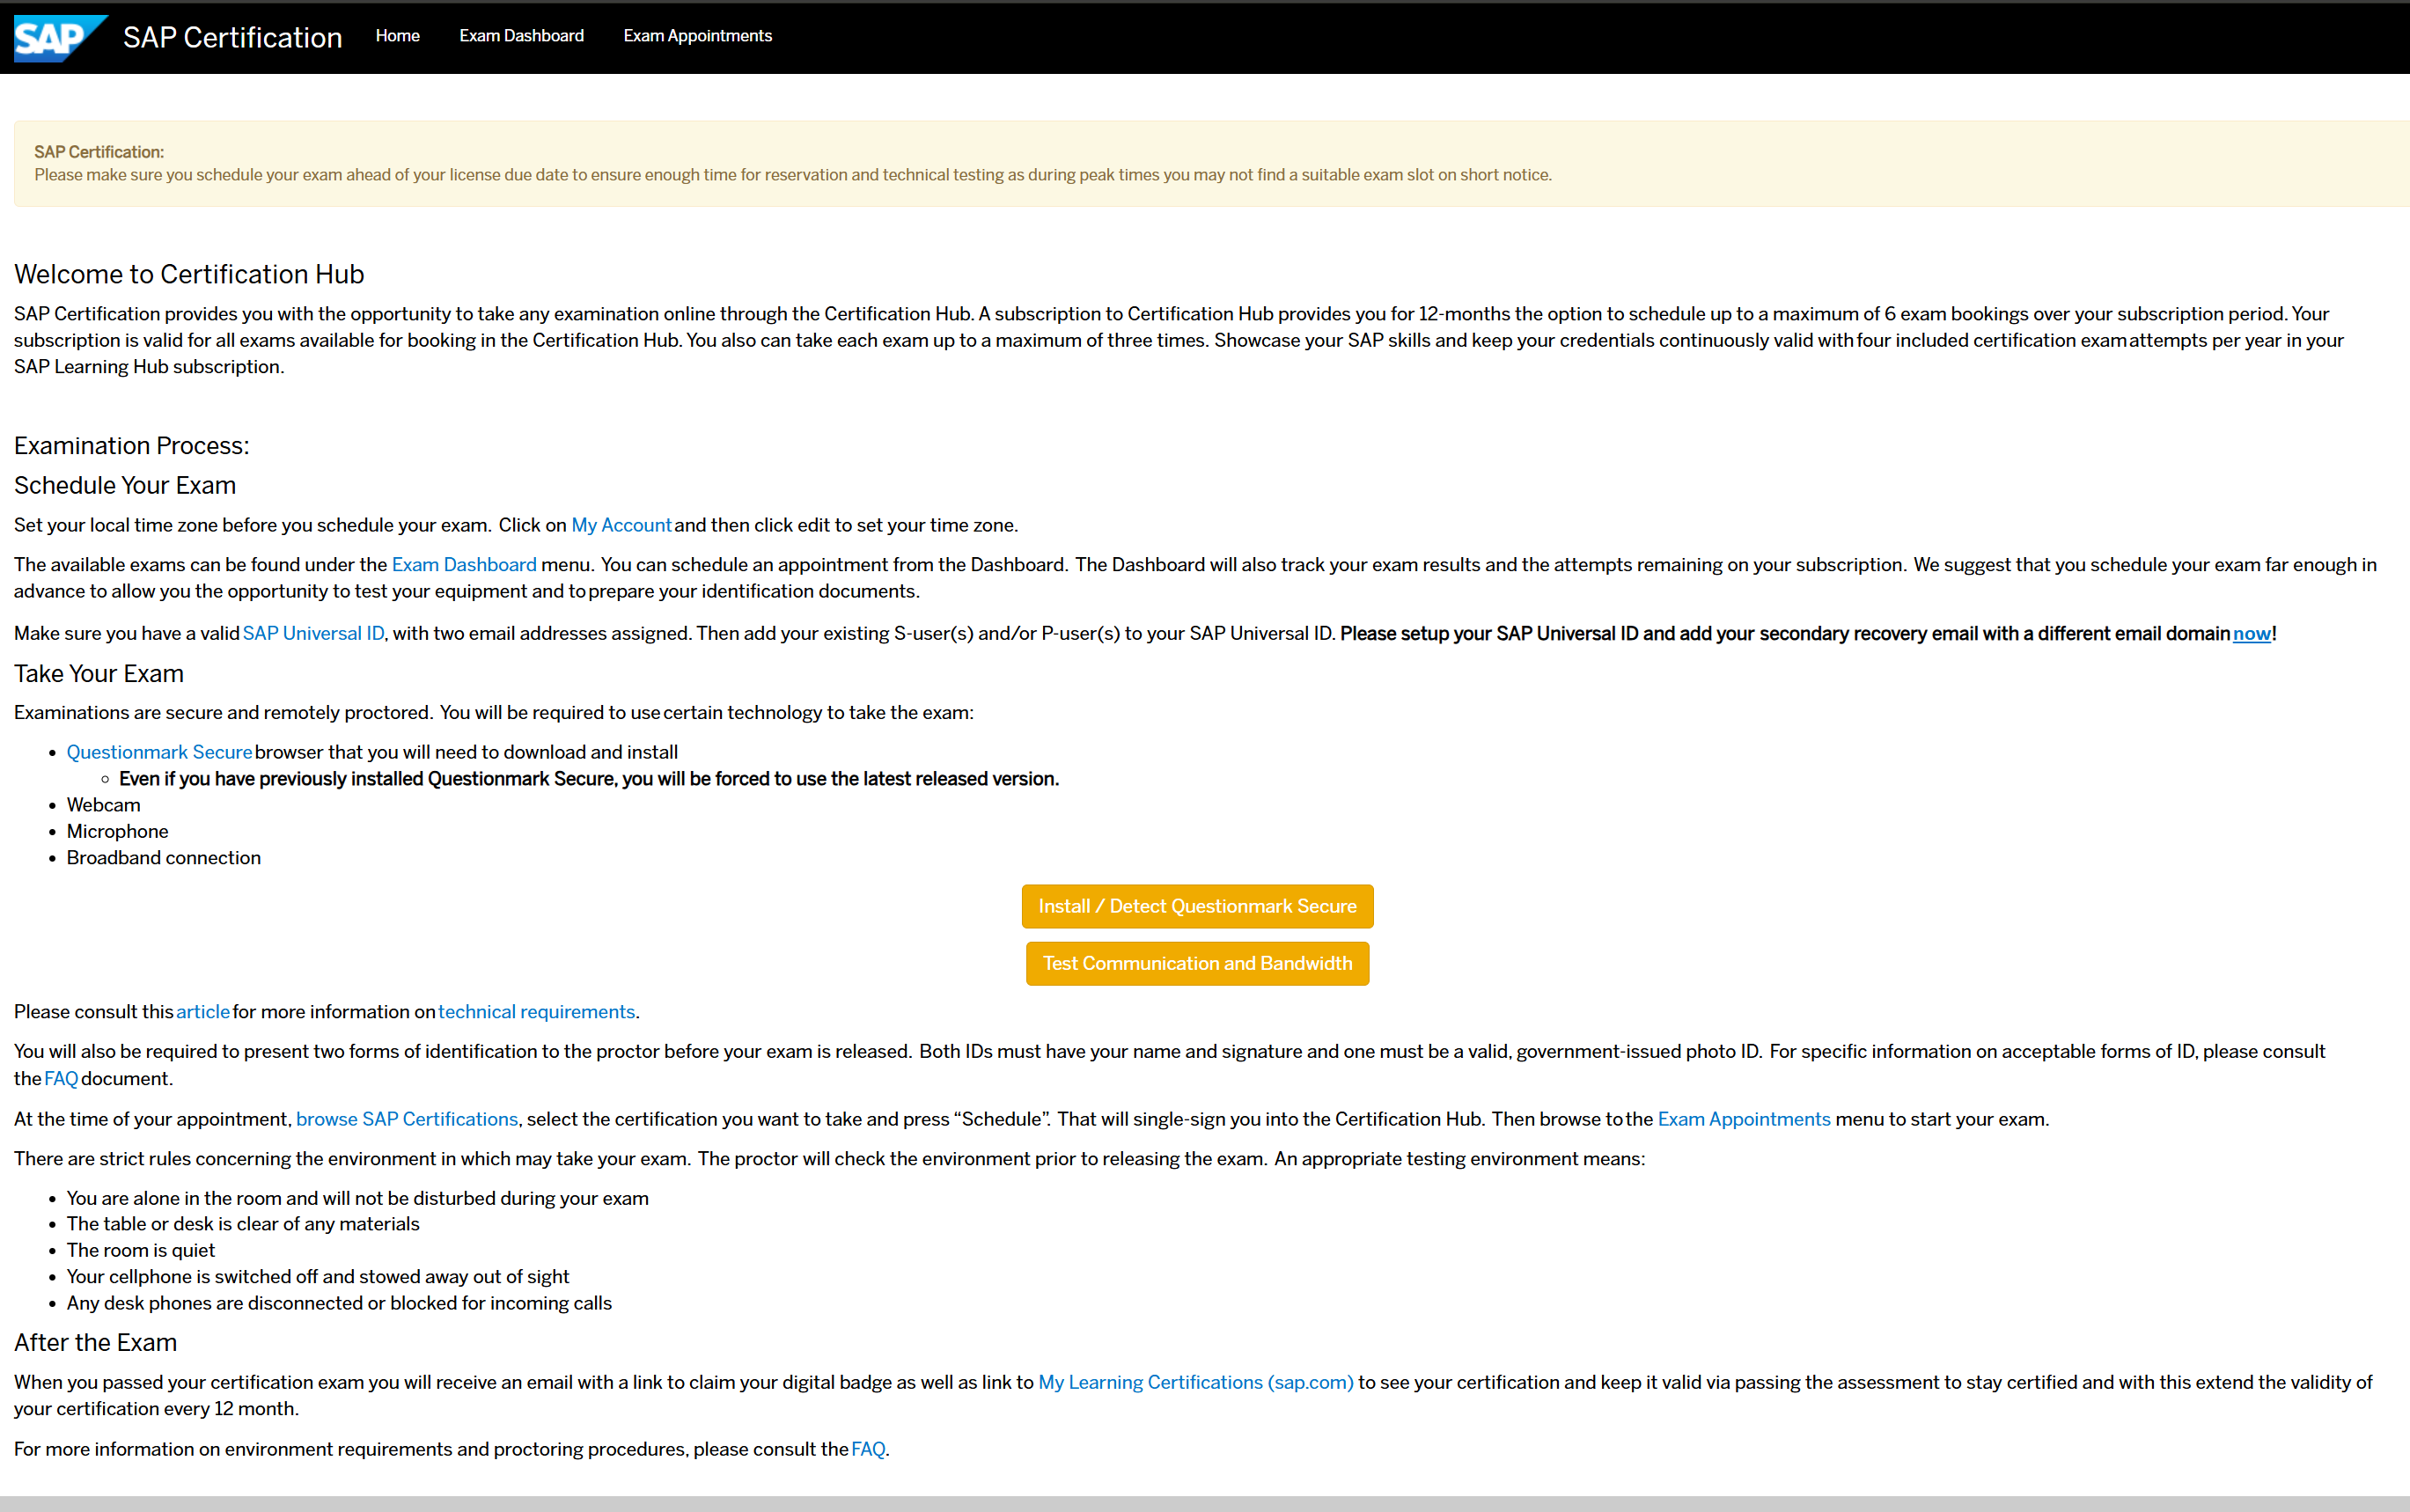Image resolution: width=2410 pixels, height=1512 pixels.
Task: Open the technical requirements link
Action: pyautogui.click(x=536, y=1011)
